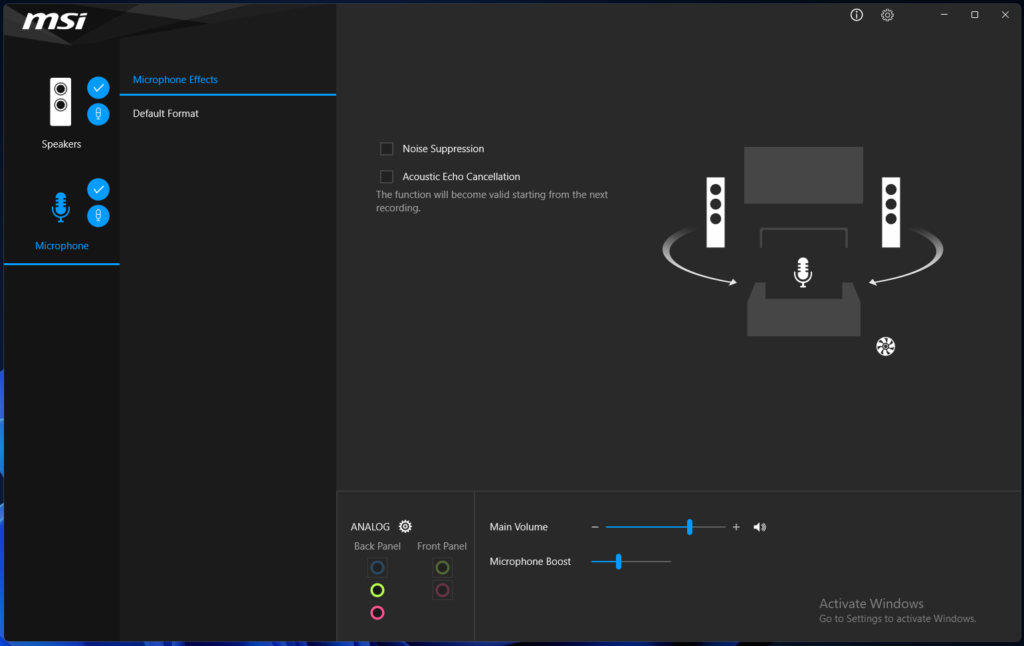Enable the Acoustic Echo Cancellation checkbox
The width and height of the screenshot is (1024, 646).
click(387, 177)
